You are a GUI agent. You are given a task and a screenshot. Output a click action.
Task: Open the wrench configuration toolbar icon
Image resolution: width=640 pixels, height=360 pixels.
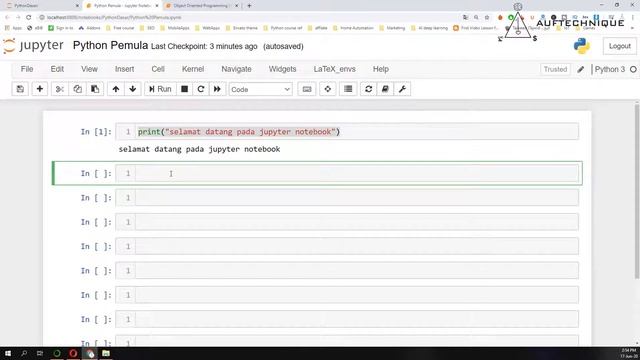pos(402,89)
